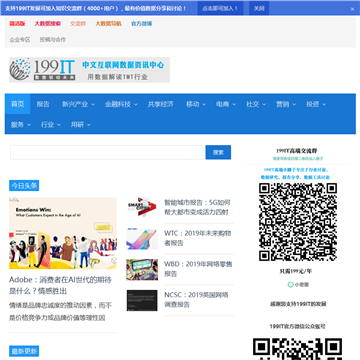Expand the 营销 dropdown menu

[x=286, y=104]
